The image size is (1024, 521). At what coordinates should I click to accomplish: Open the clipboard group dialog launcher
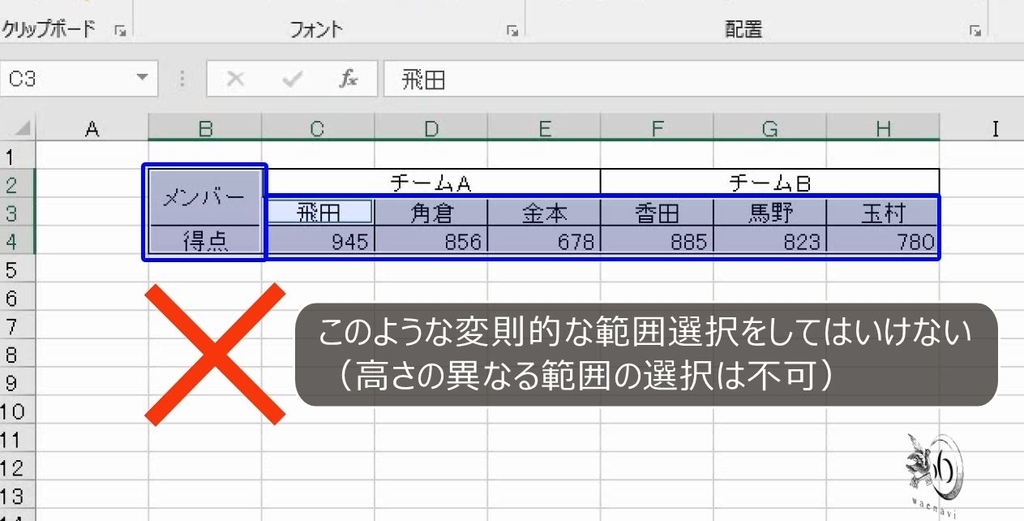coord(120,30)
